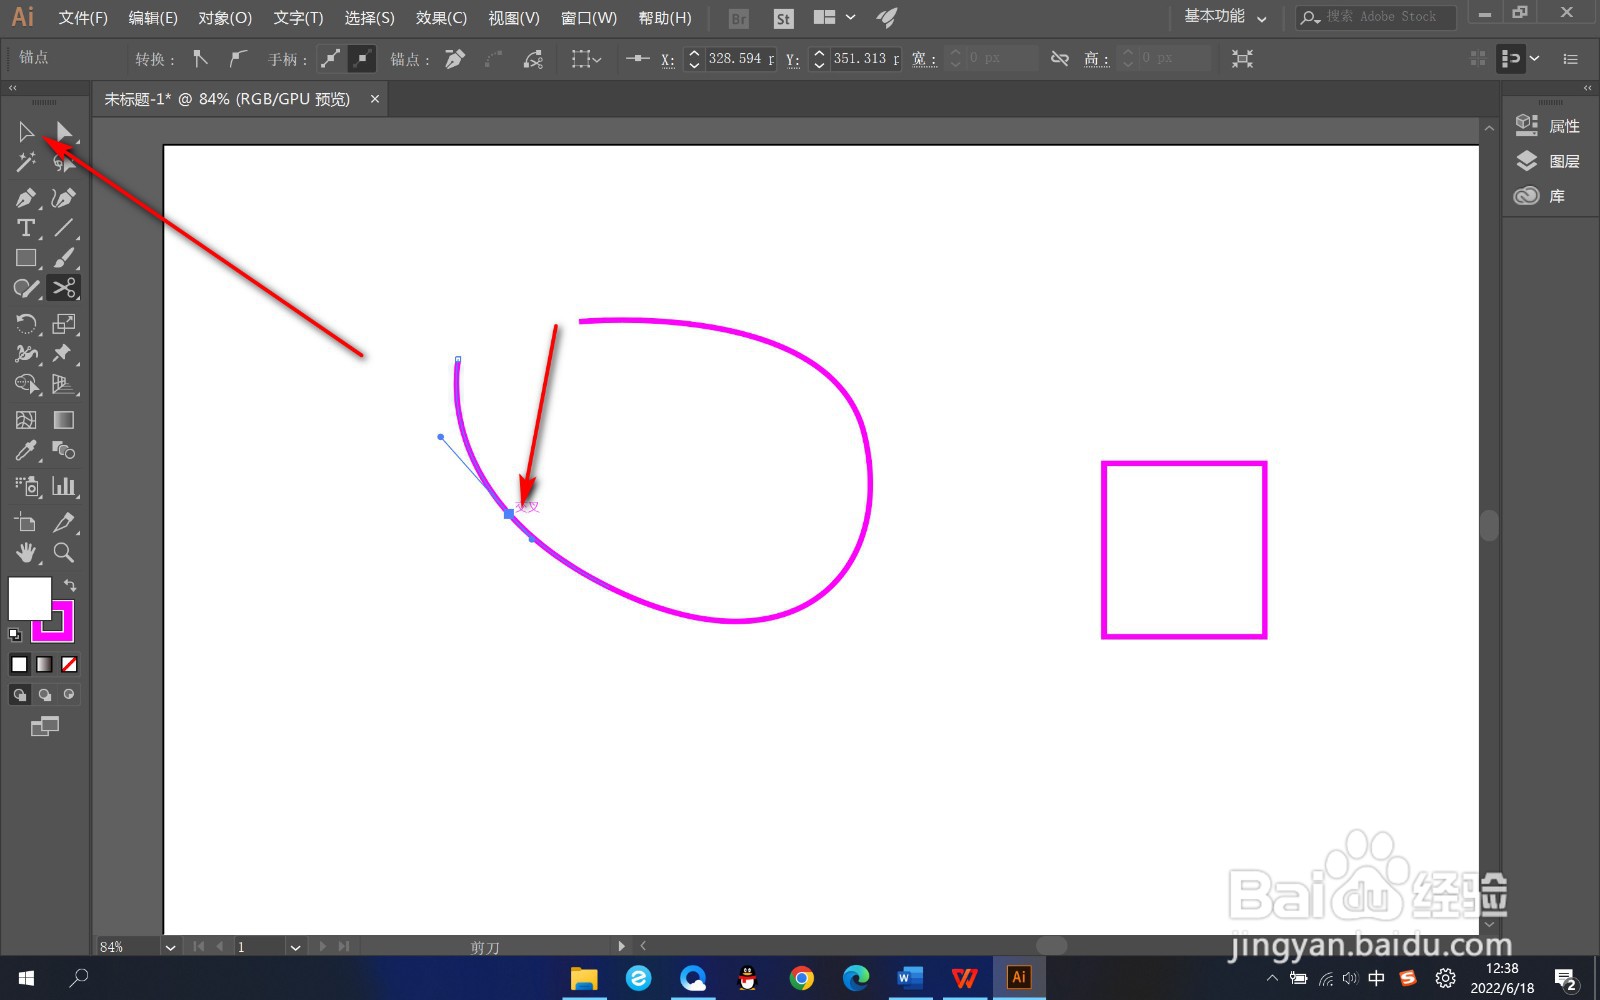Expand the 基本功能 workspace dropdown
Image resolution: width=1600 pixels, height=1000 pixels.
coord(1226,17)
